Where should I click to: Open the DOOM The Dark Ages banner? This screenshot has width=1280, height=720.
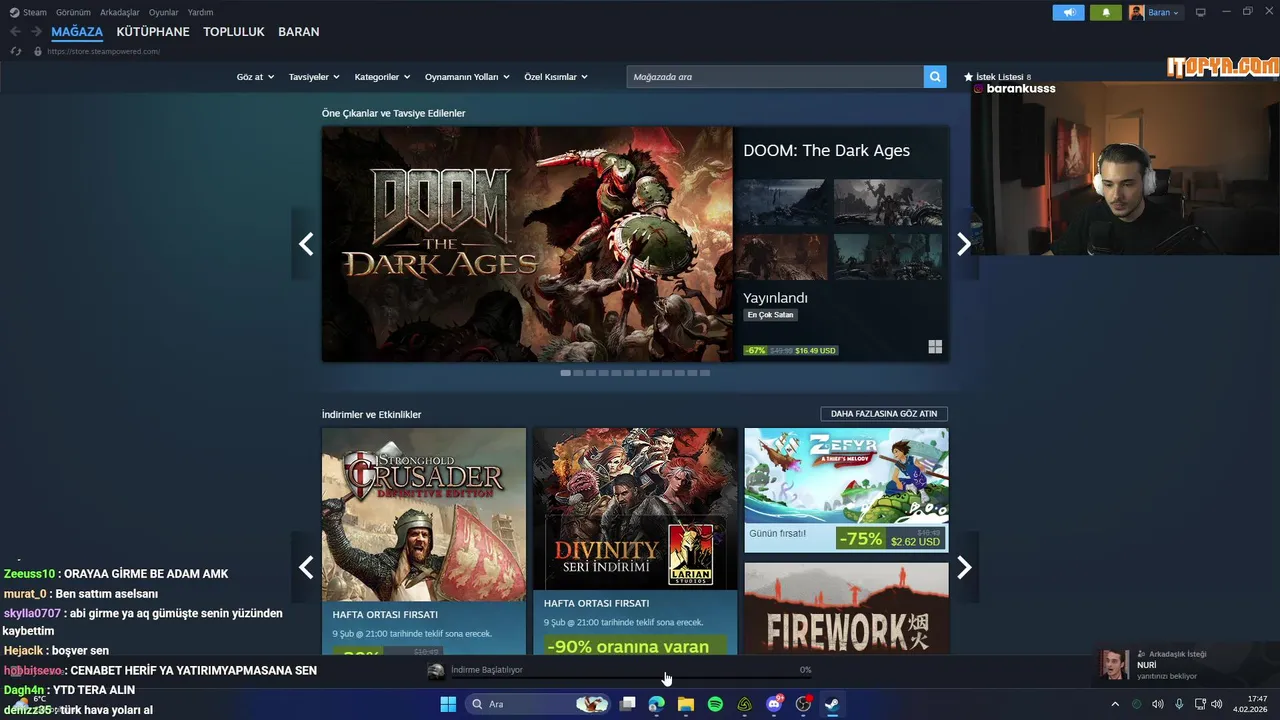click(x=527, y=244)
